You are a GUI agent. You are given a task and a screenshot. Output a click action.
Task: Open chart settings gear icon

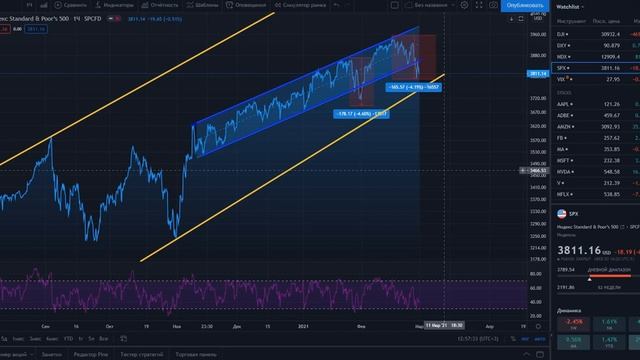pos(464,5)
